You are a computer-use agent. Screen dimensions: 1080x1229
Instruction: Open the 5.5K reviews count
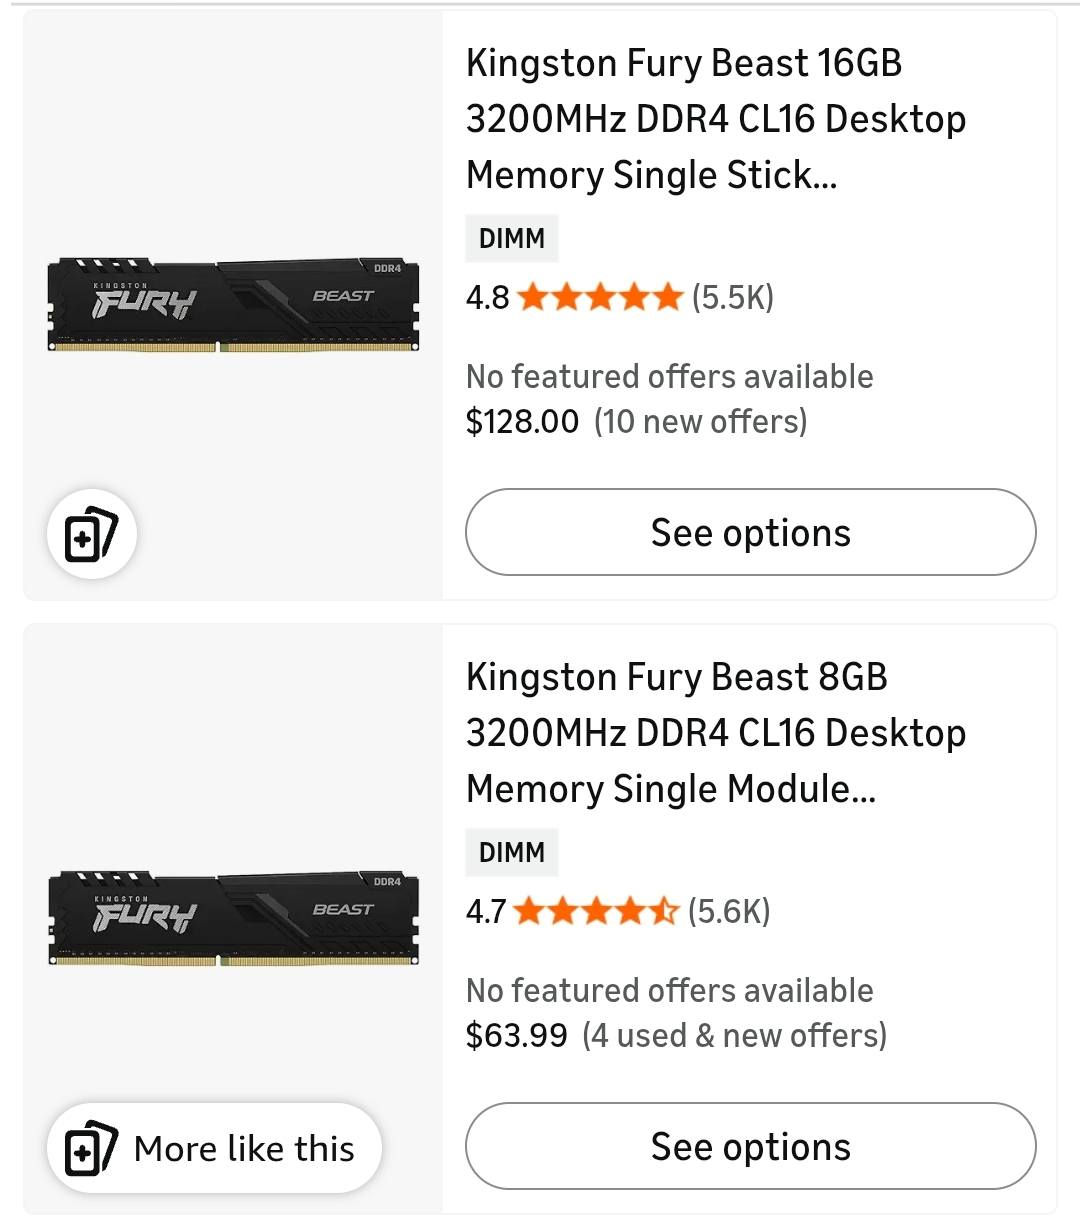733,297
